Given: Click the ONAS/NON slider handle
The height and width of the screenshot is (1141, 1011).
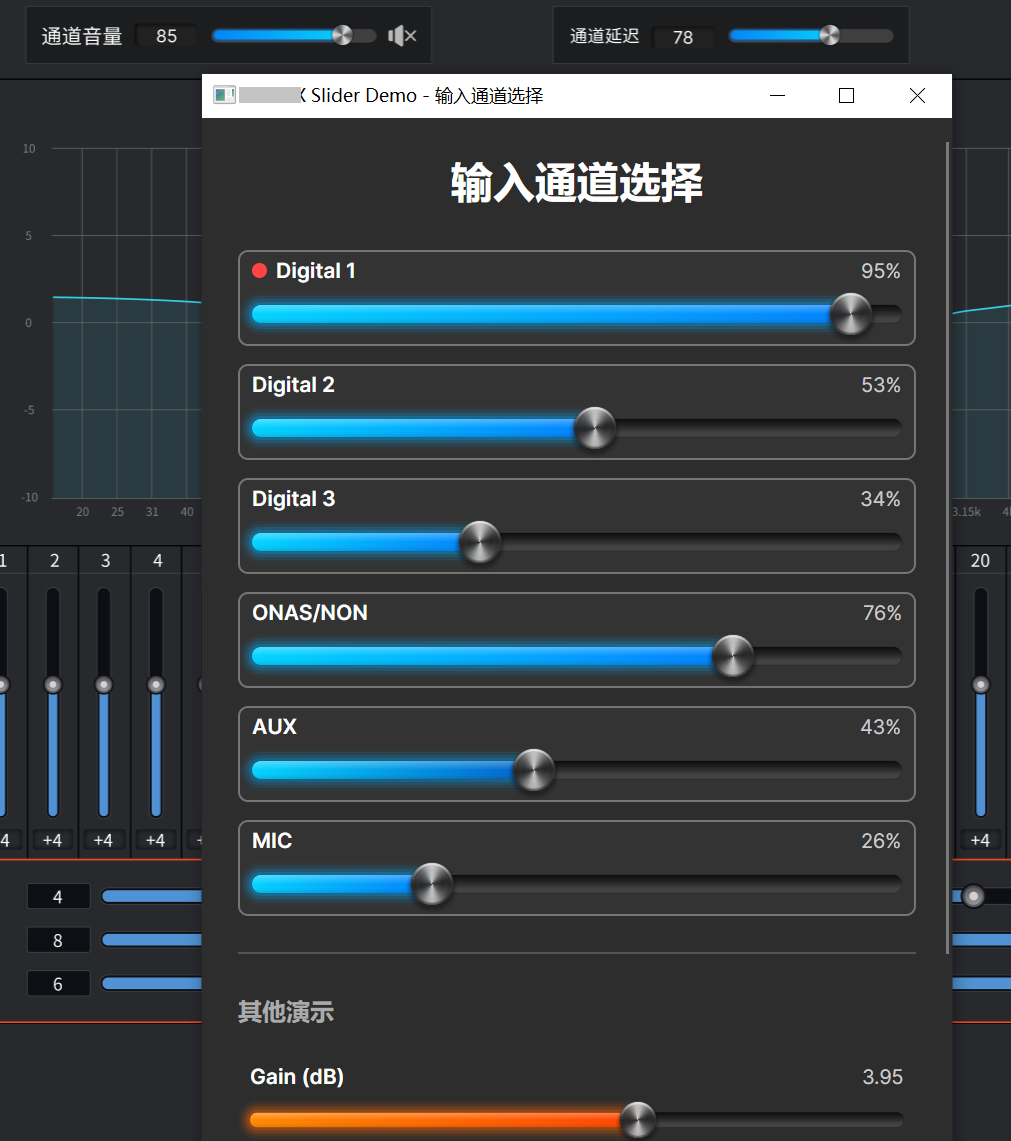Looking at the screenshot, I should point(732,656).
